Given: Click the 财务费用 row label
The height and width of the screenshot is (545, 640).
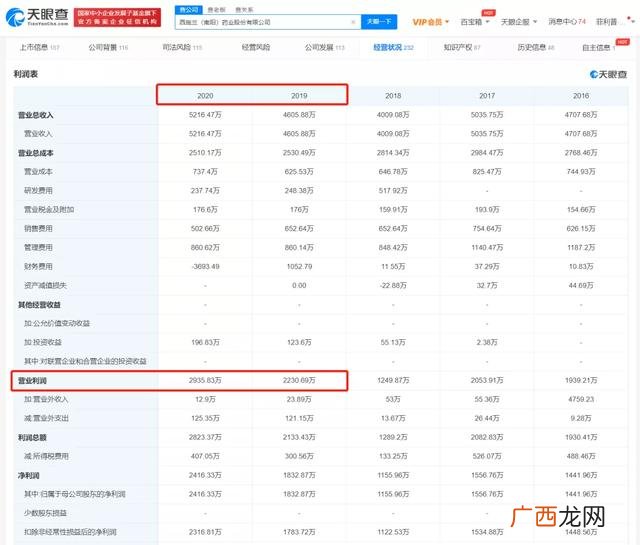Looking at the screenshot, I should [38, 267].
